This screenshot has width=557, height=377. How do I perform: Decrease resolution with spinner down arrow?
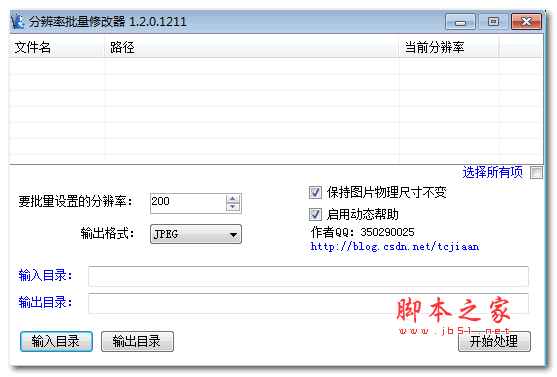(233, 207)
